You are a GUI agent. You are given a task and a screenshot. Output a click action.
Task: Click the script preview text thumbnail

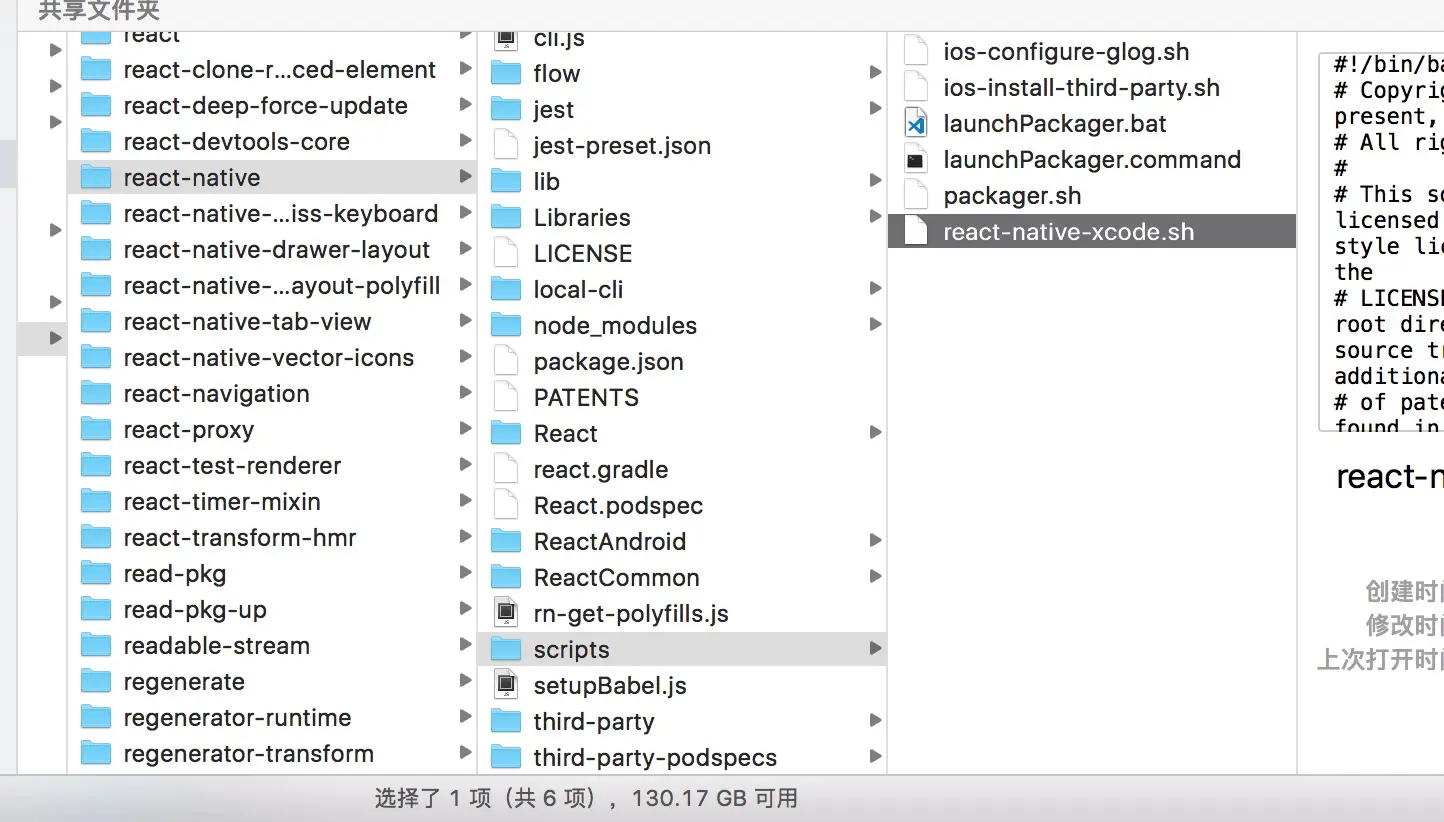1382,242
